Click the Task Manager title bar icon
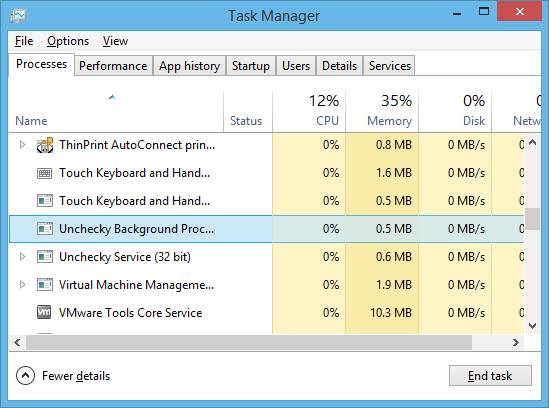This screenshot has height=408, width=549. 18,15
